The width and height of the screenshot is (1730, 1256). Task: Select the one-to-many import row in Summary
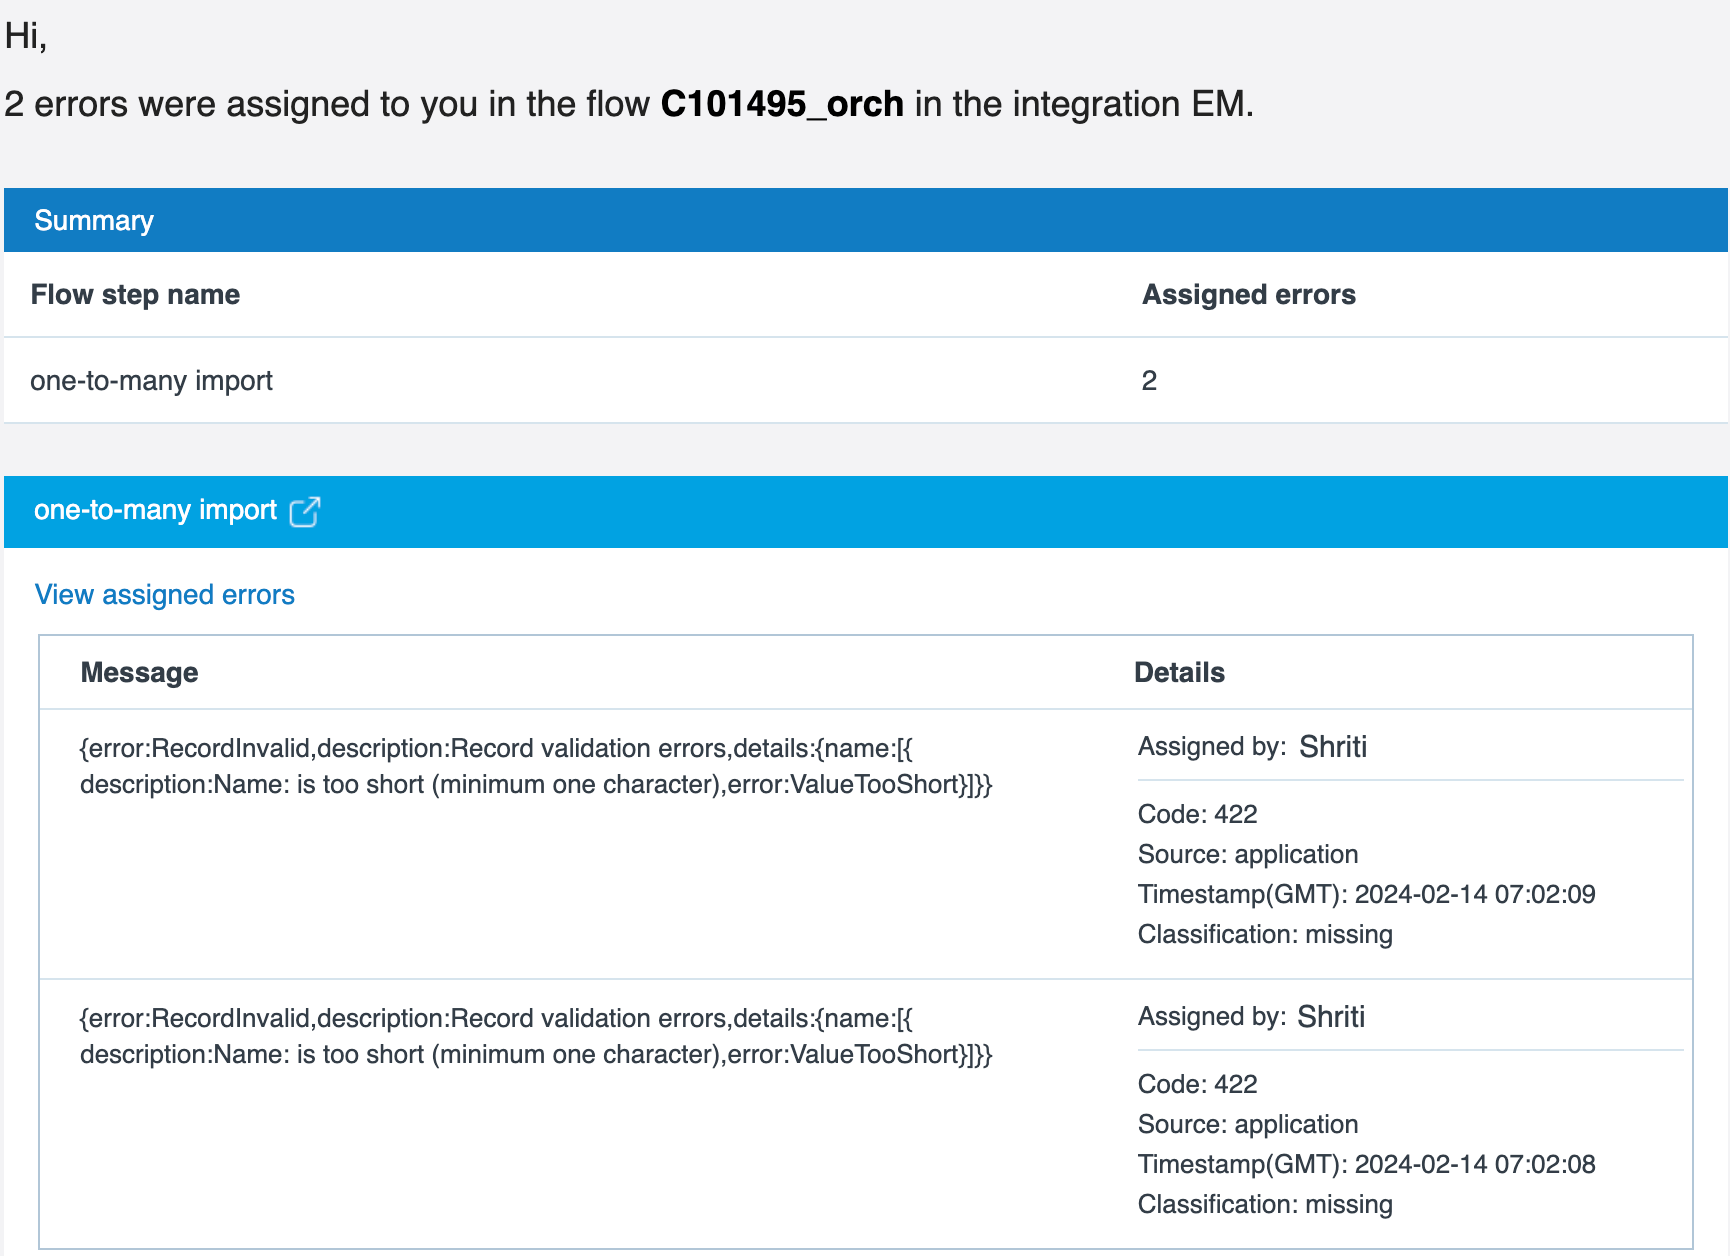pyautogui.click(x=152, y=380)
